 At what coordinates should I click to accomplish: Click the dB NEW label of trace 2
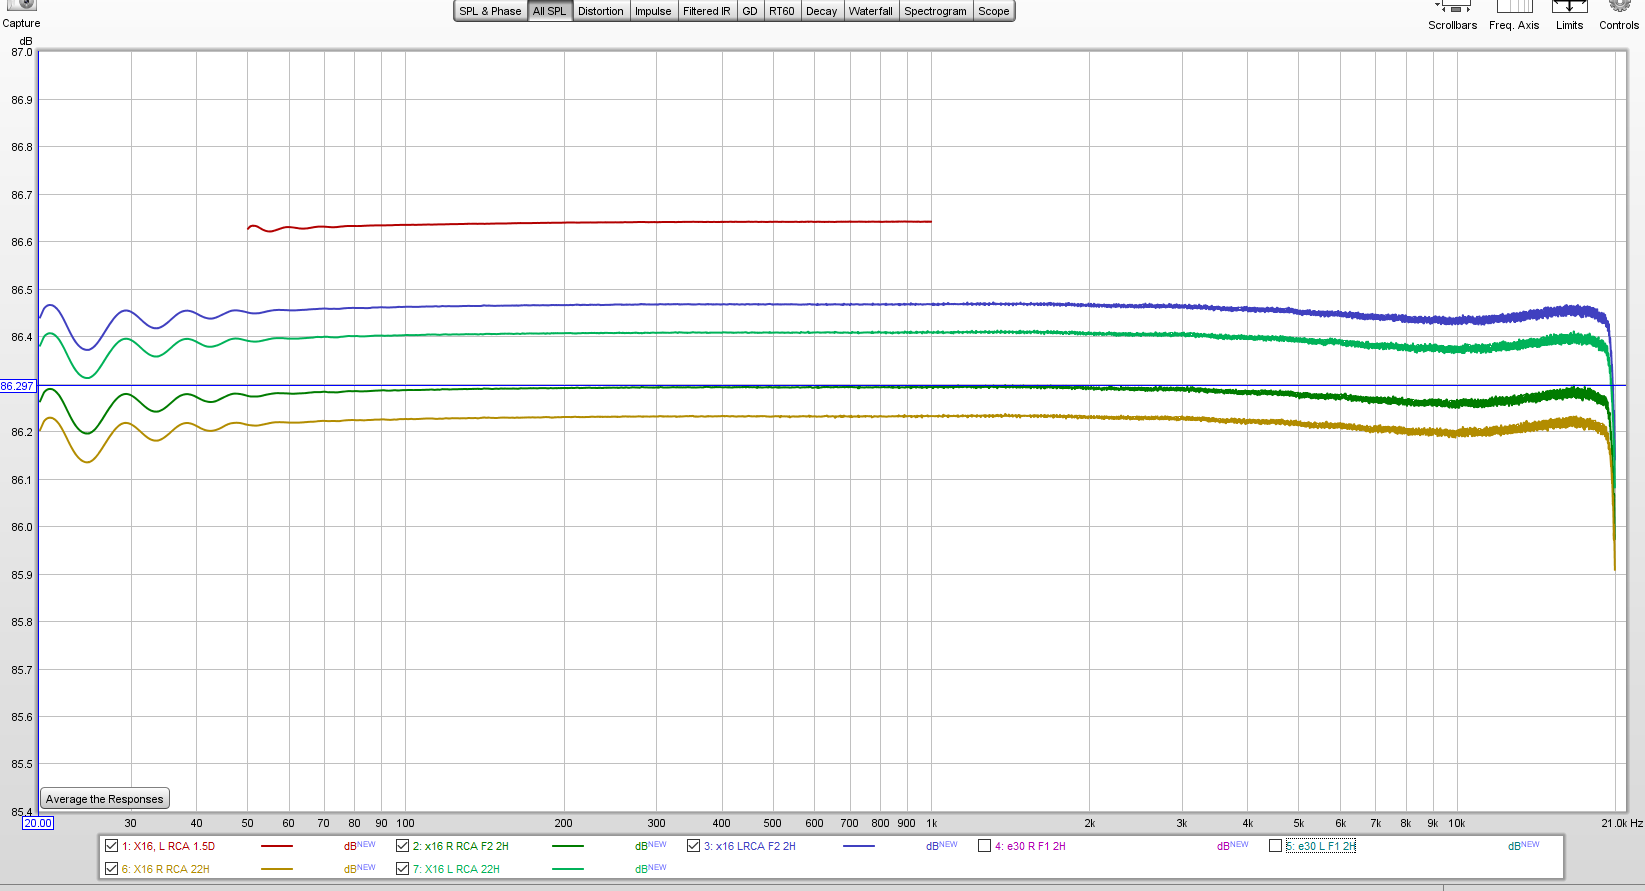point(651,846)
